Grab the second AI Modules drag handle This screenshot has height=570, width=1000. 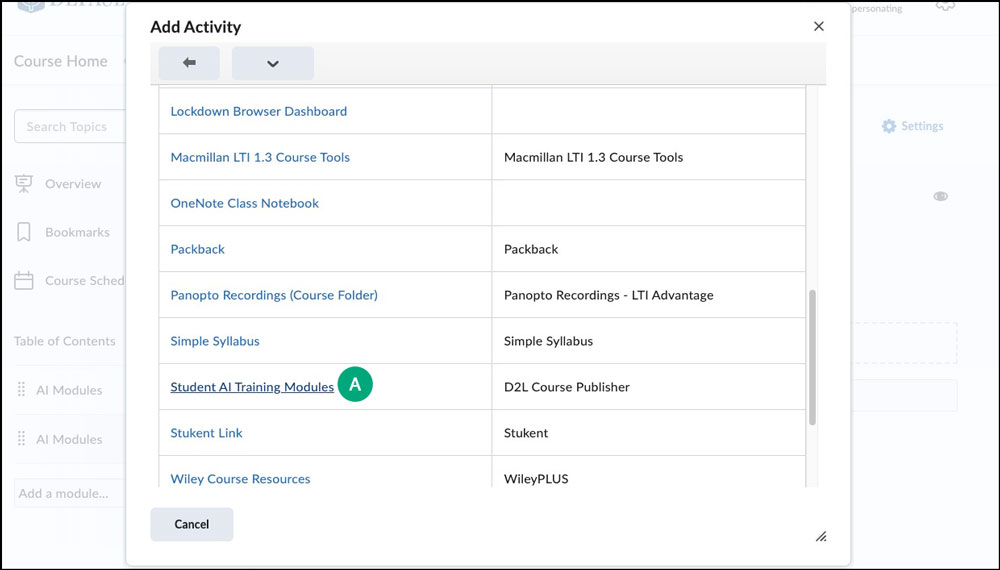(x=22, y=439)
